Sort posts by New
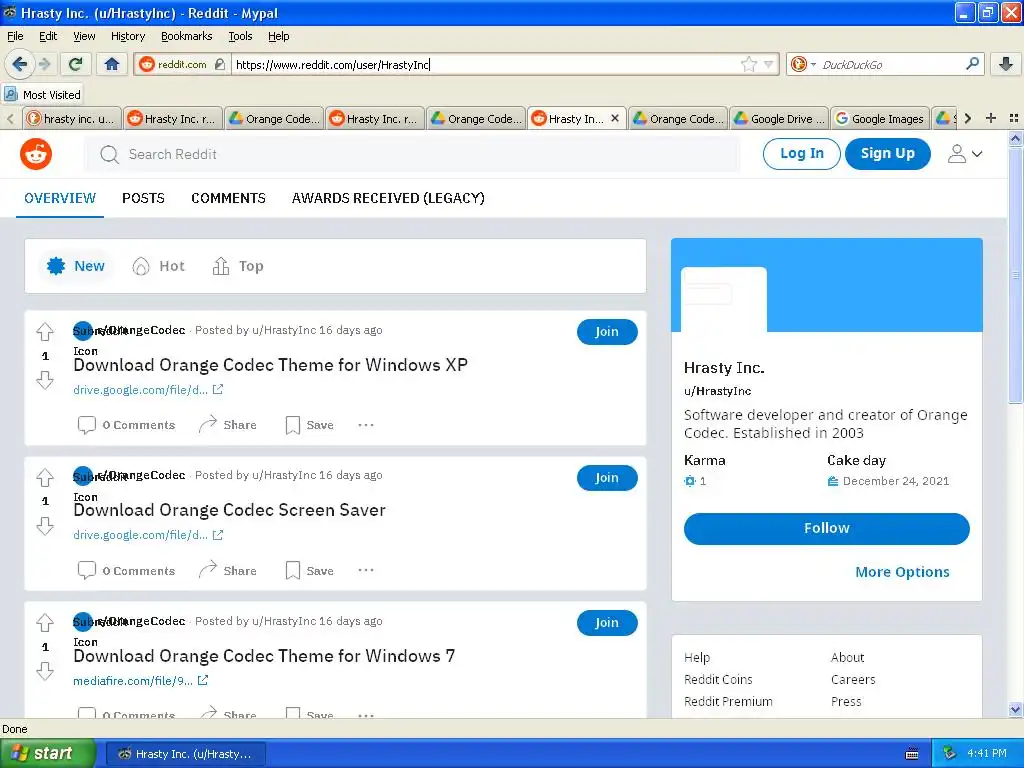Viewport: 1024px width, 768px height. [x=76, y=266]
